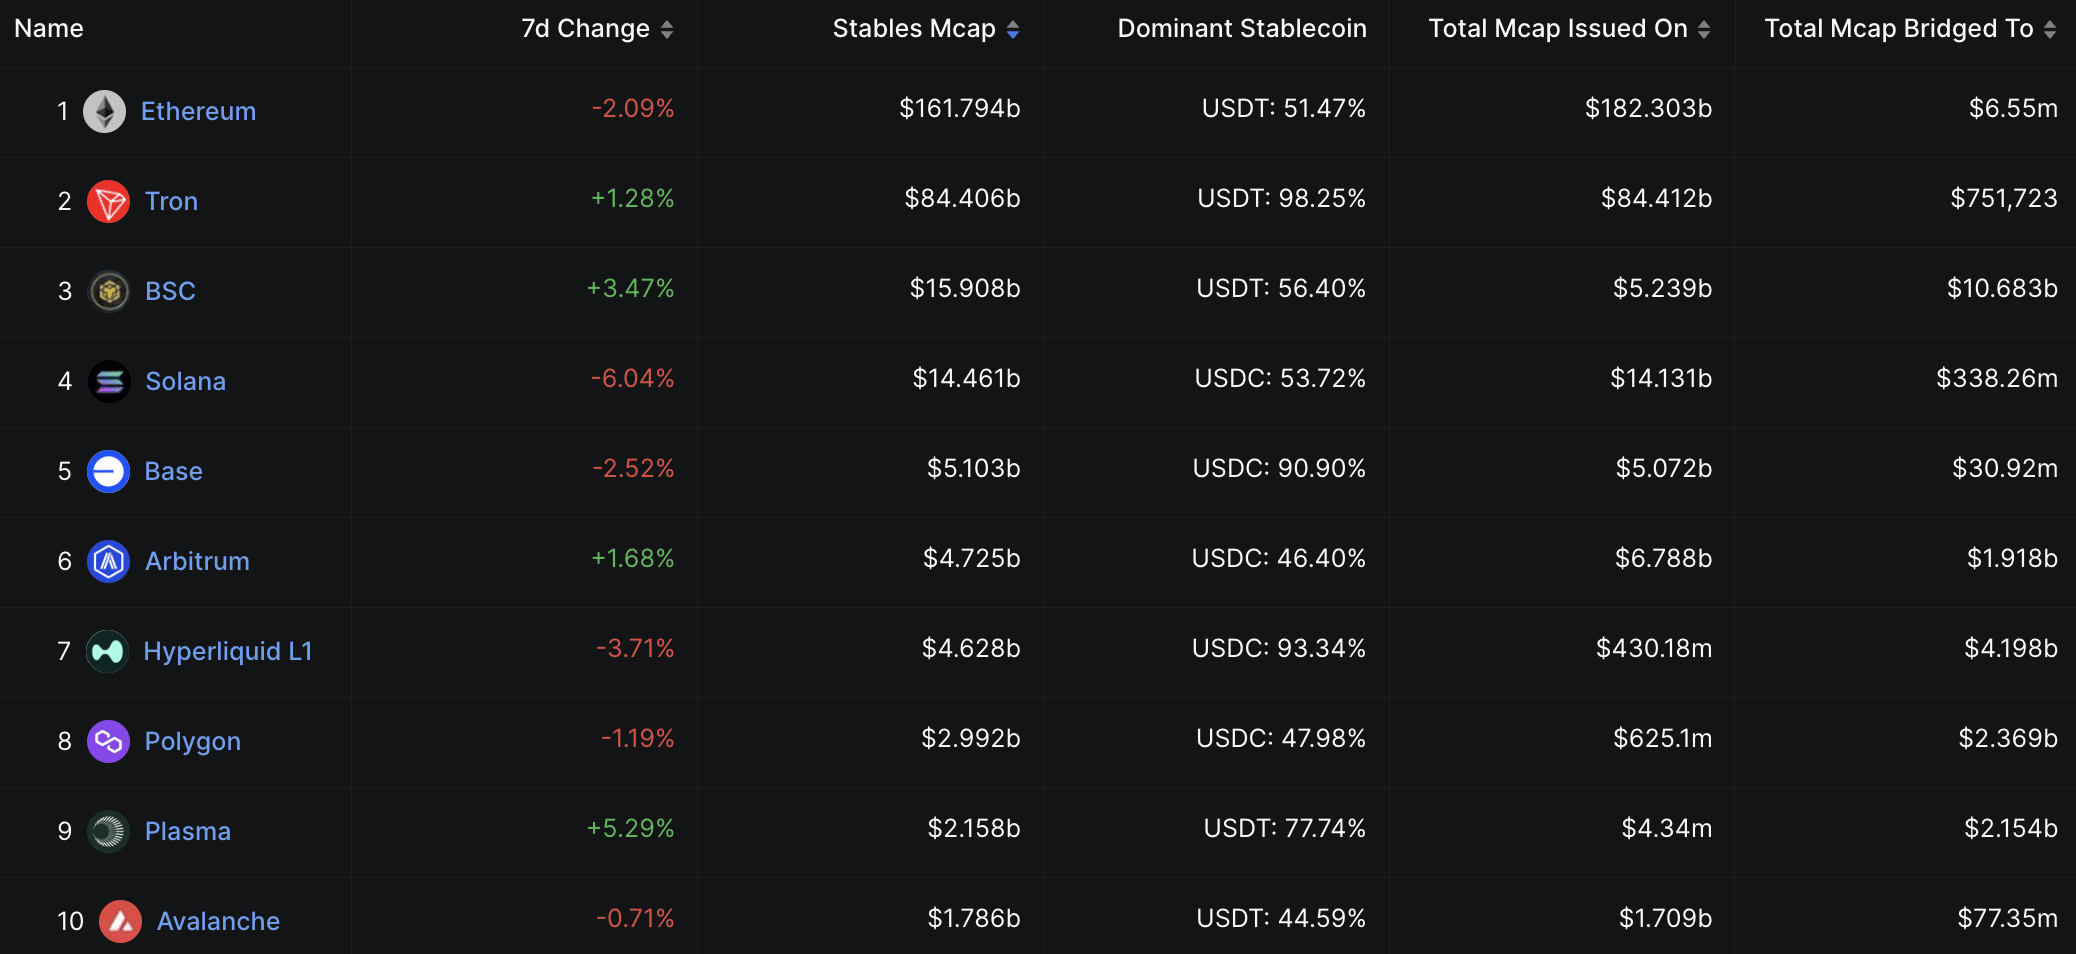
Task: Click the Base chain logo
Action: pos(108,471)
